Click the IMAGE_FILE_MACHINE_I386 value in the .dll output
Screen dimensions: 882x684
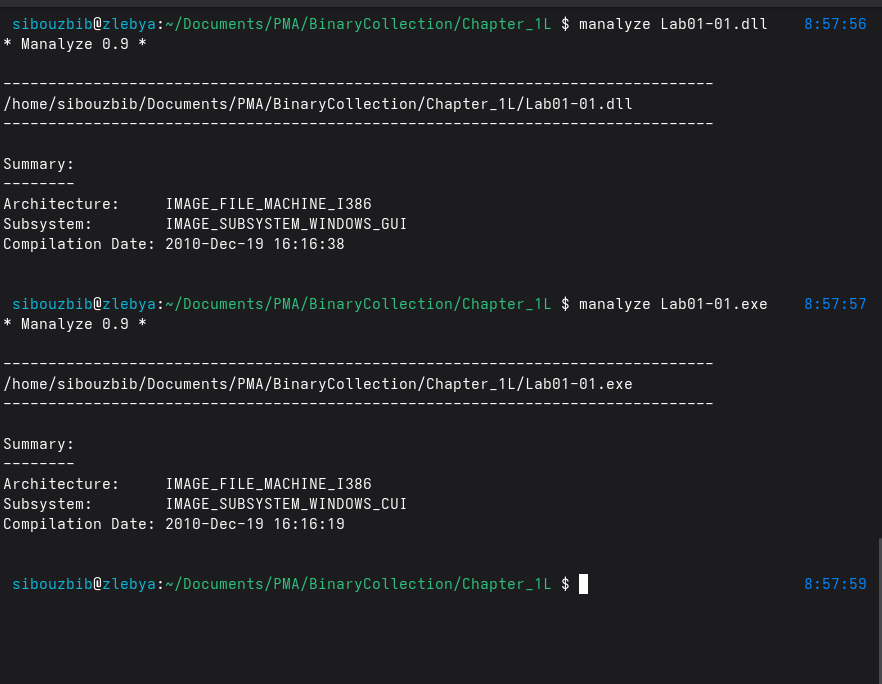point(268,204)
